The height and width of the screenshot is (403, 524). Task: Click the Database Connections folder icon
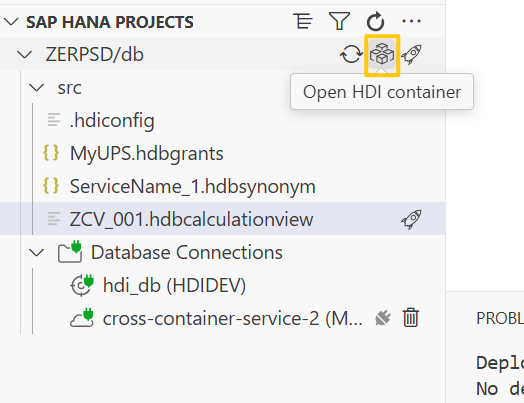[x=70, y=252]
